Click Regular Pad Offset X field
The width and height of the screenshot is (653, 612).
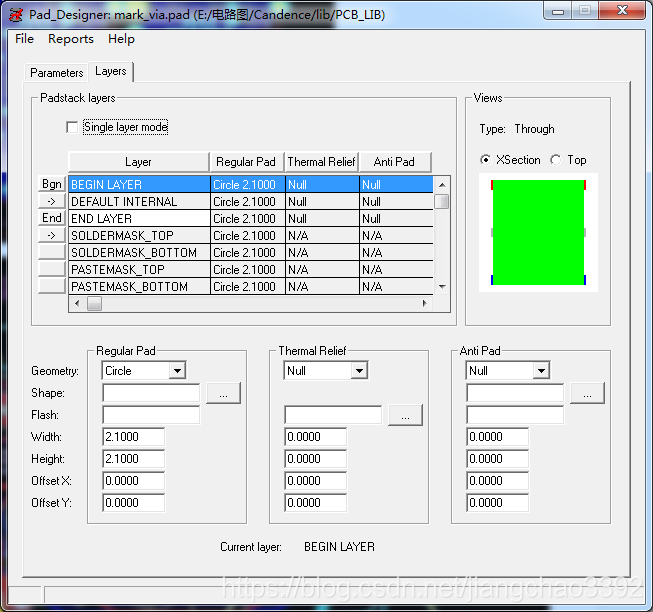[133, 481]
